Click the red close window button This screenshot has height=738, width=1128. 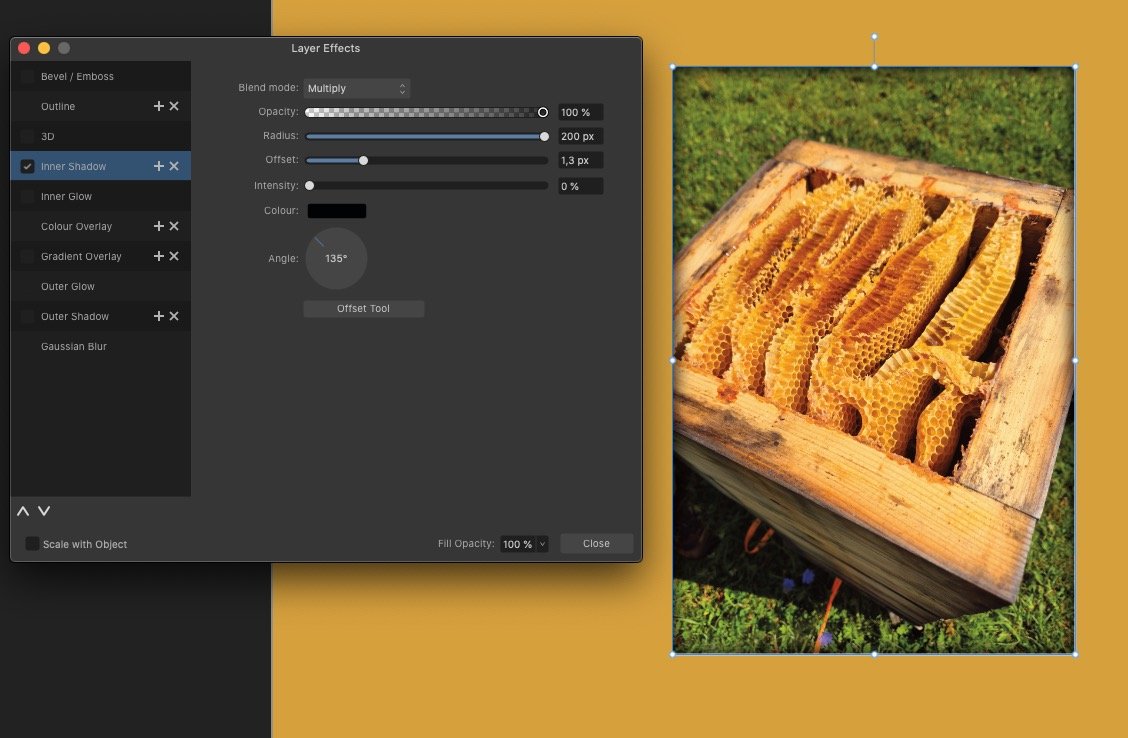pos(24,47)
